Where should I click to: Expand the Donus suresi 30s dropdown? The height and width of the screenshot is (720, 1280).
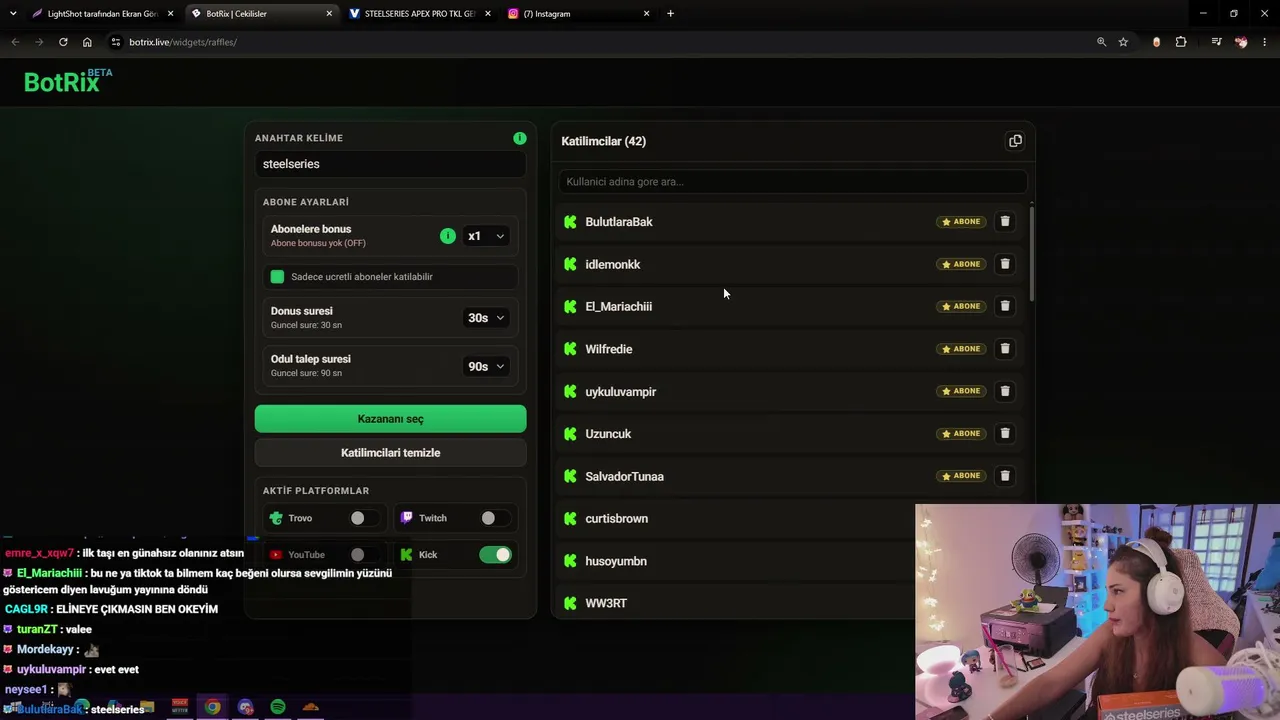[486, 318]
